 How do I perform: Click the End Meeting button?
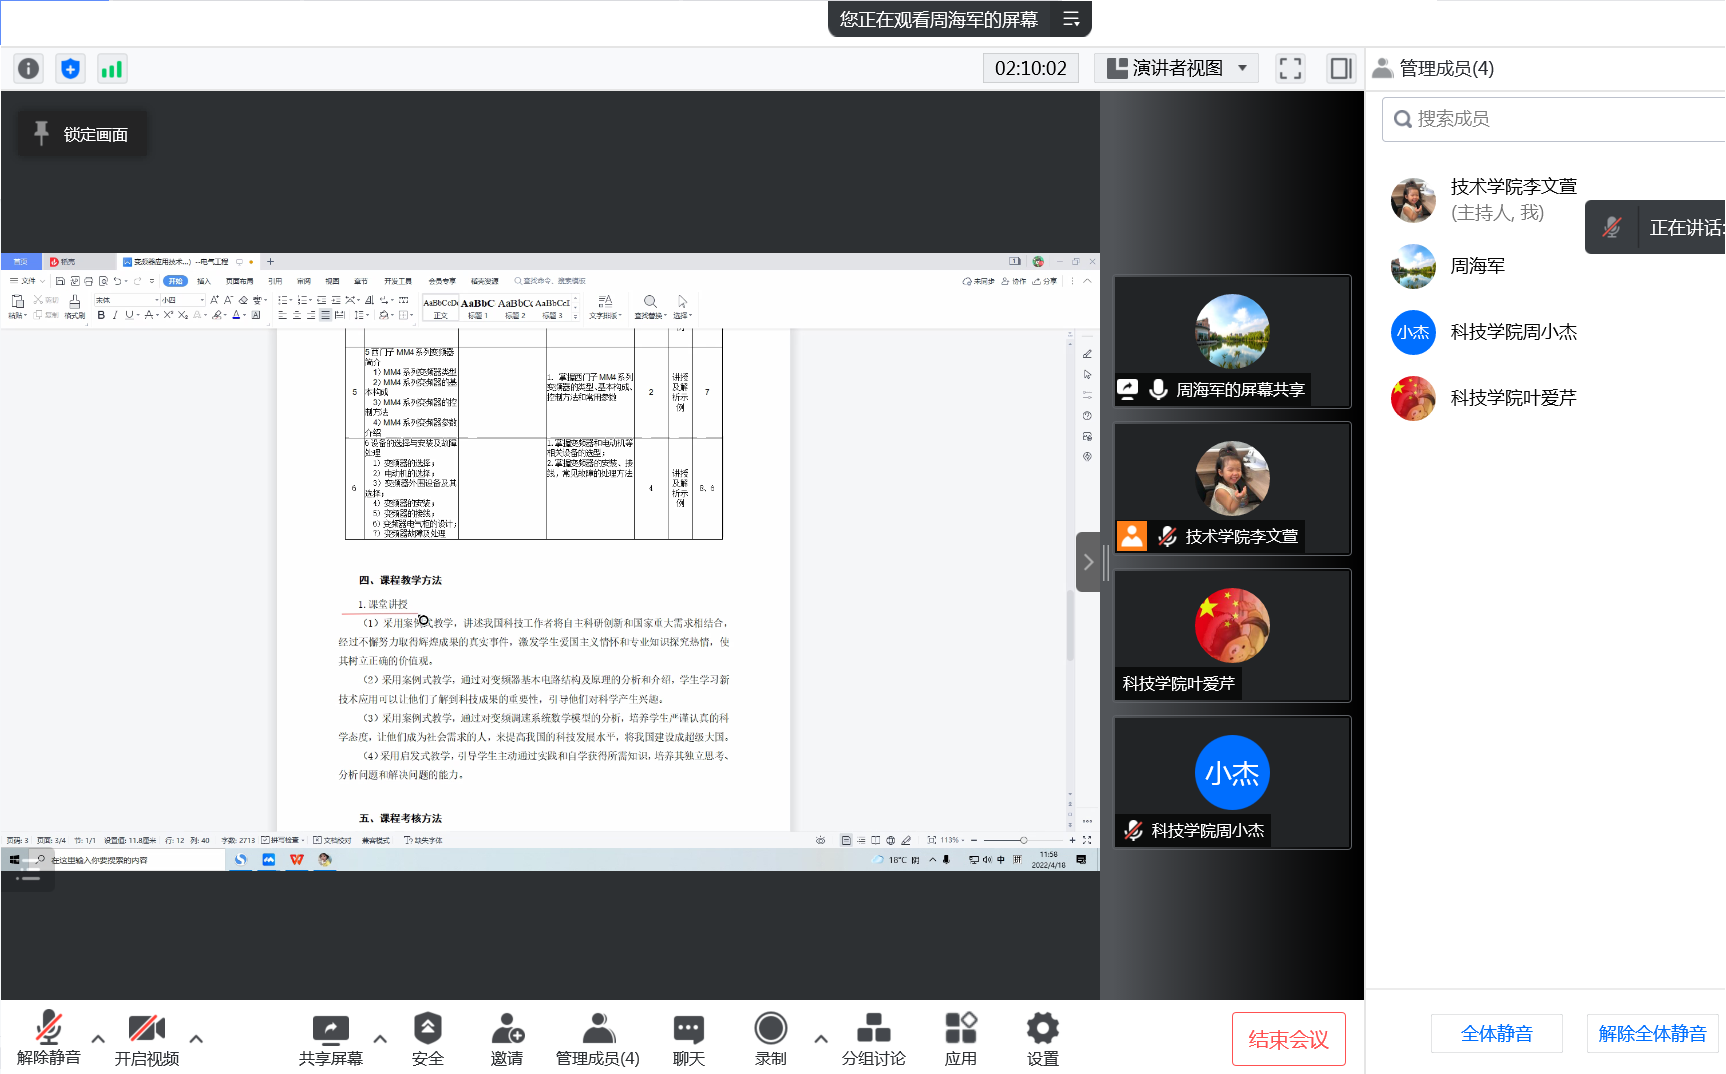click(x=1288, y=1039)
